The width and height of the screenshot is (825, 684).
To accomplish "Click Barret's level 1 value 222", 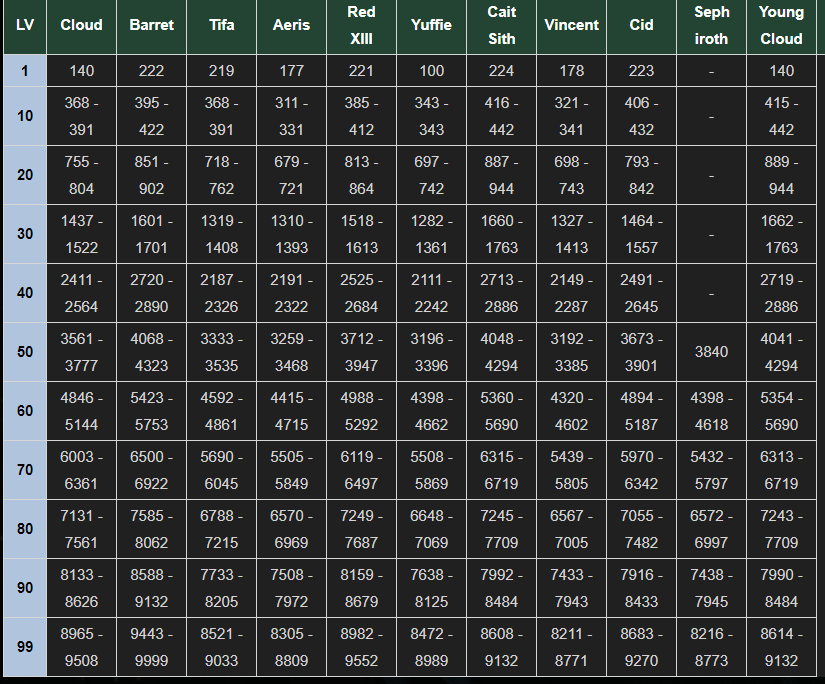I will point(152,71).
